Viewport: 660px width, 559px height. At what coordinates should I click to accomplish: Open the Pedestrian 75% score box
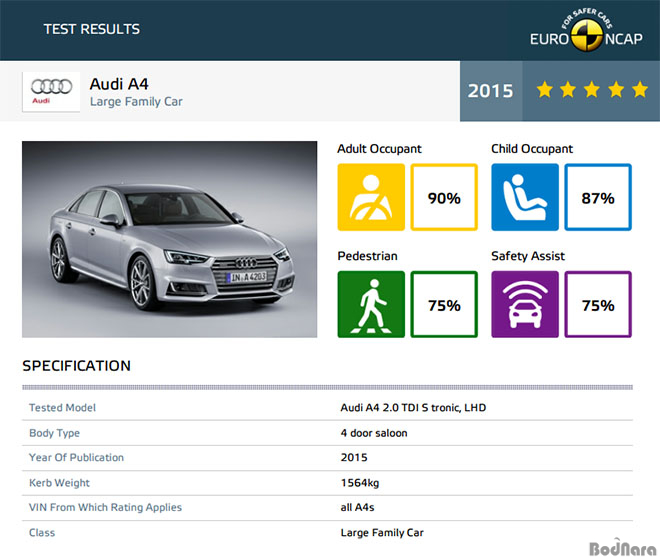point(444,304)
